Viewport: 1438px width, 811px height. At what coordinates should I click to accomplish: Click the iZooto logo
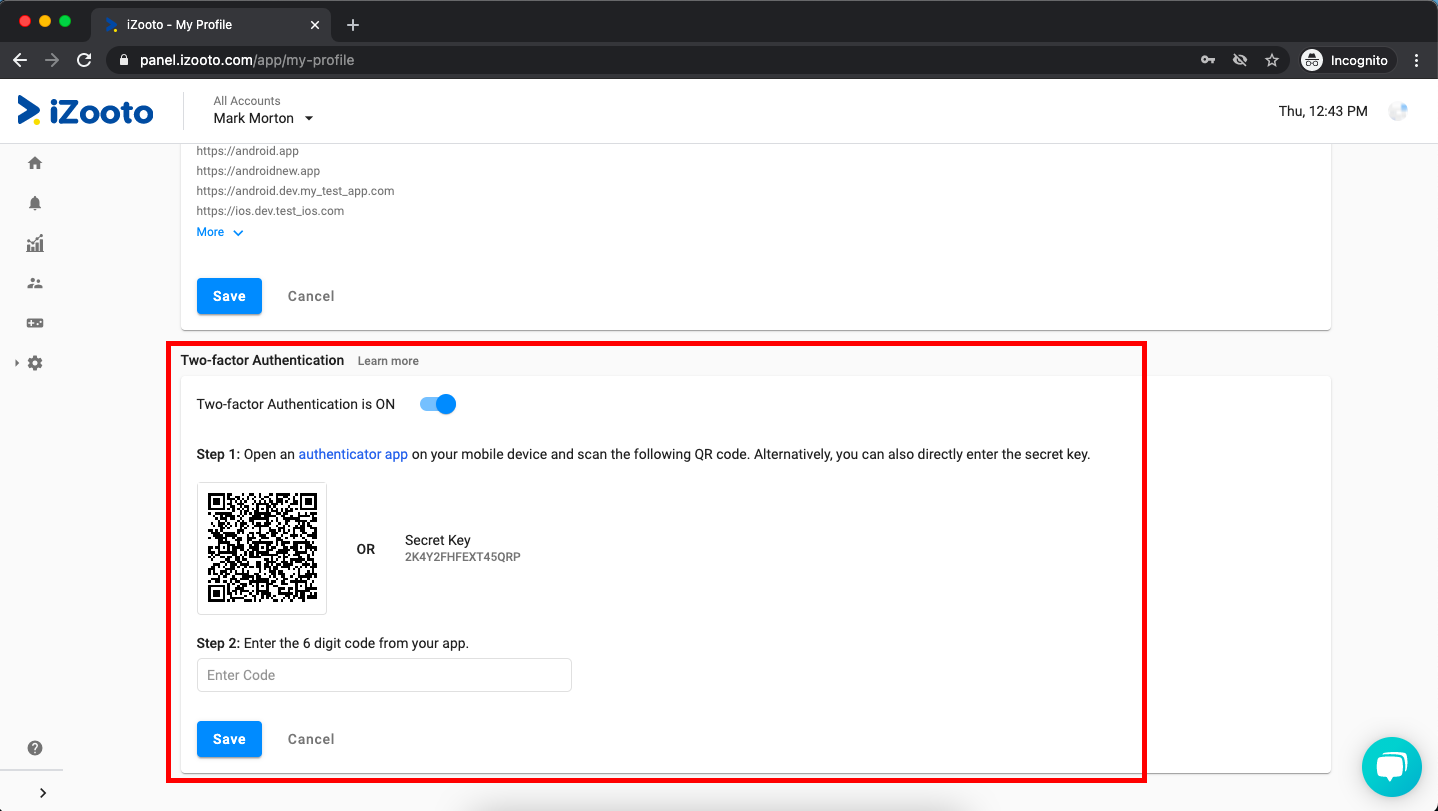point(86,111)
